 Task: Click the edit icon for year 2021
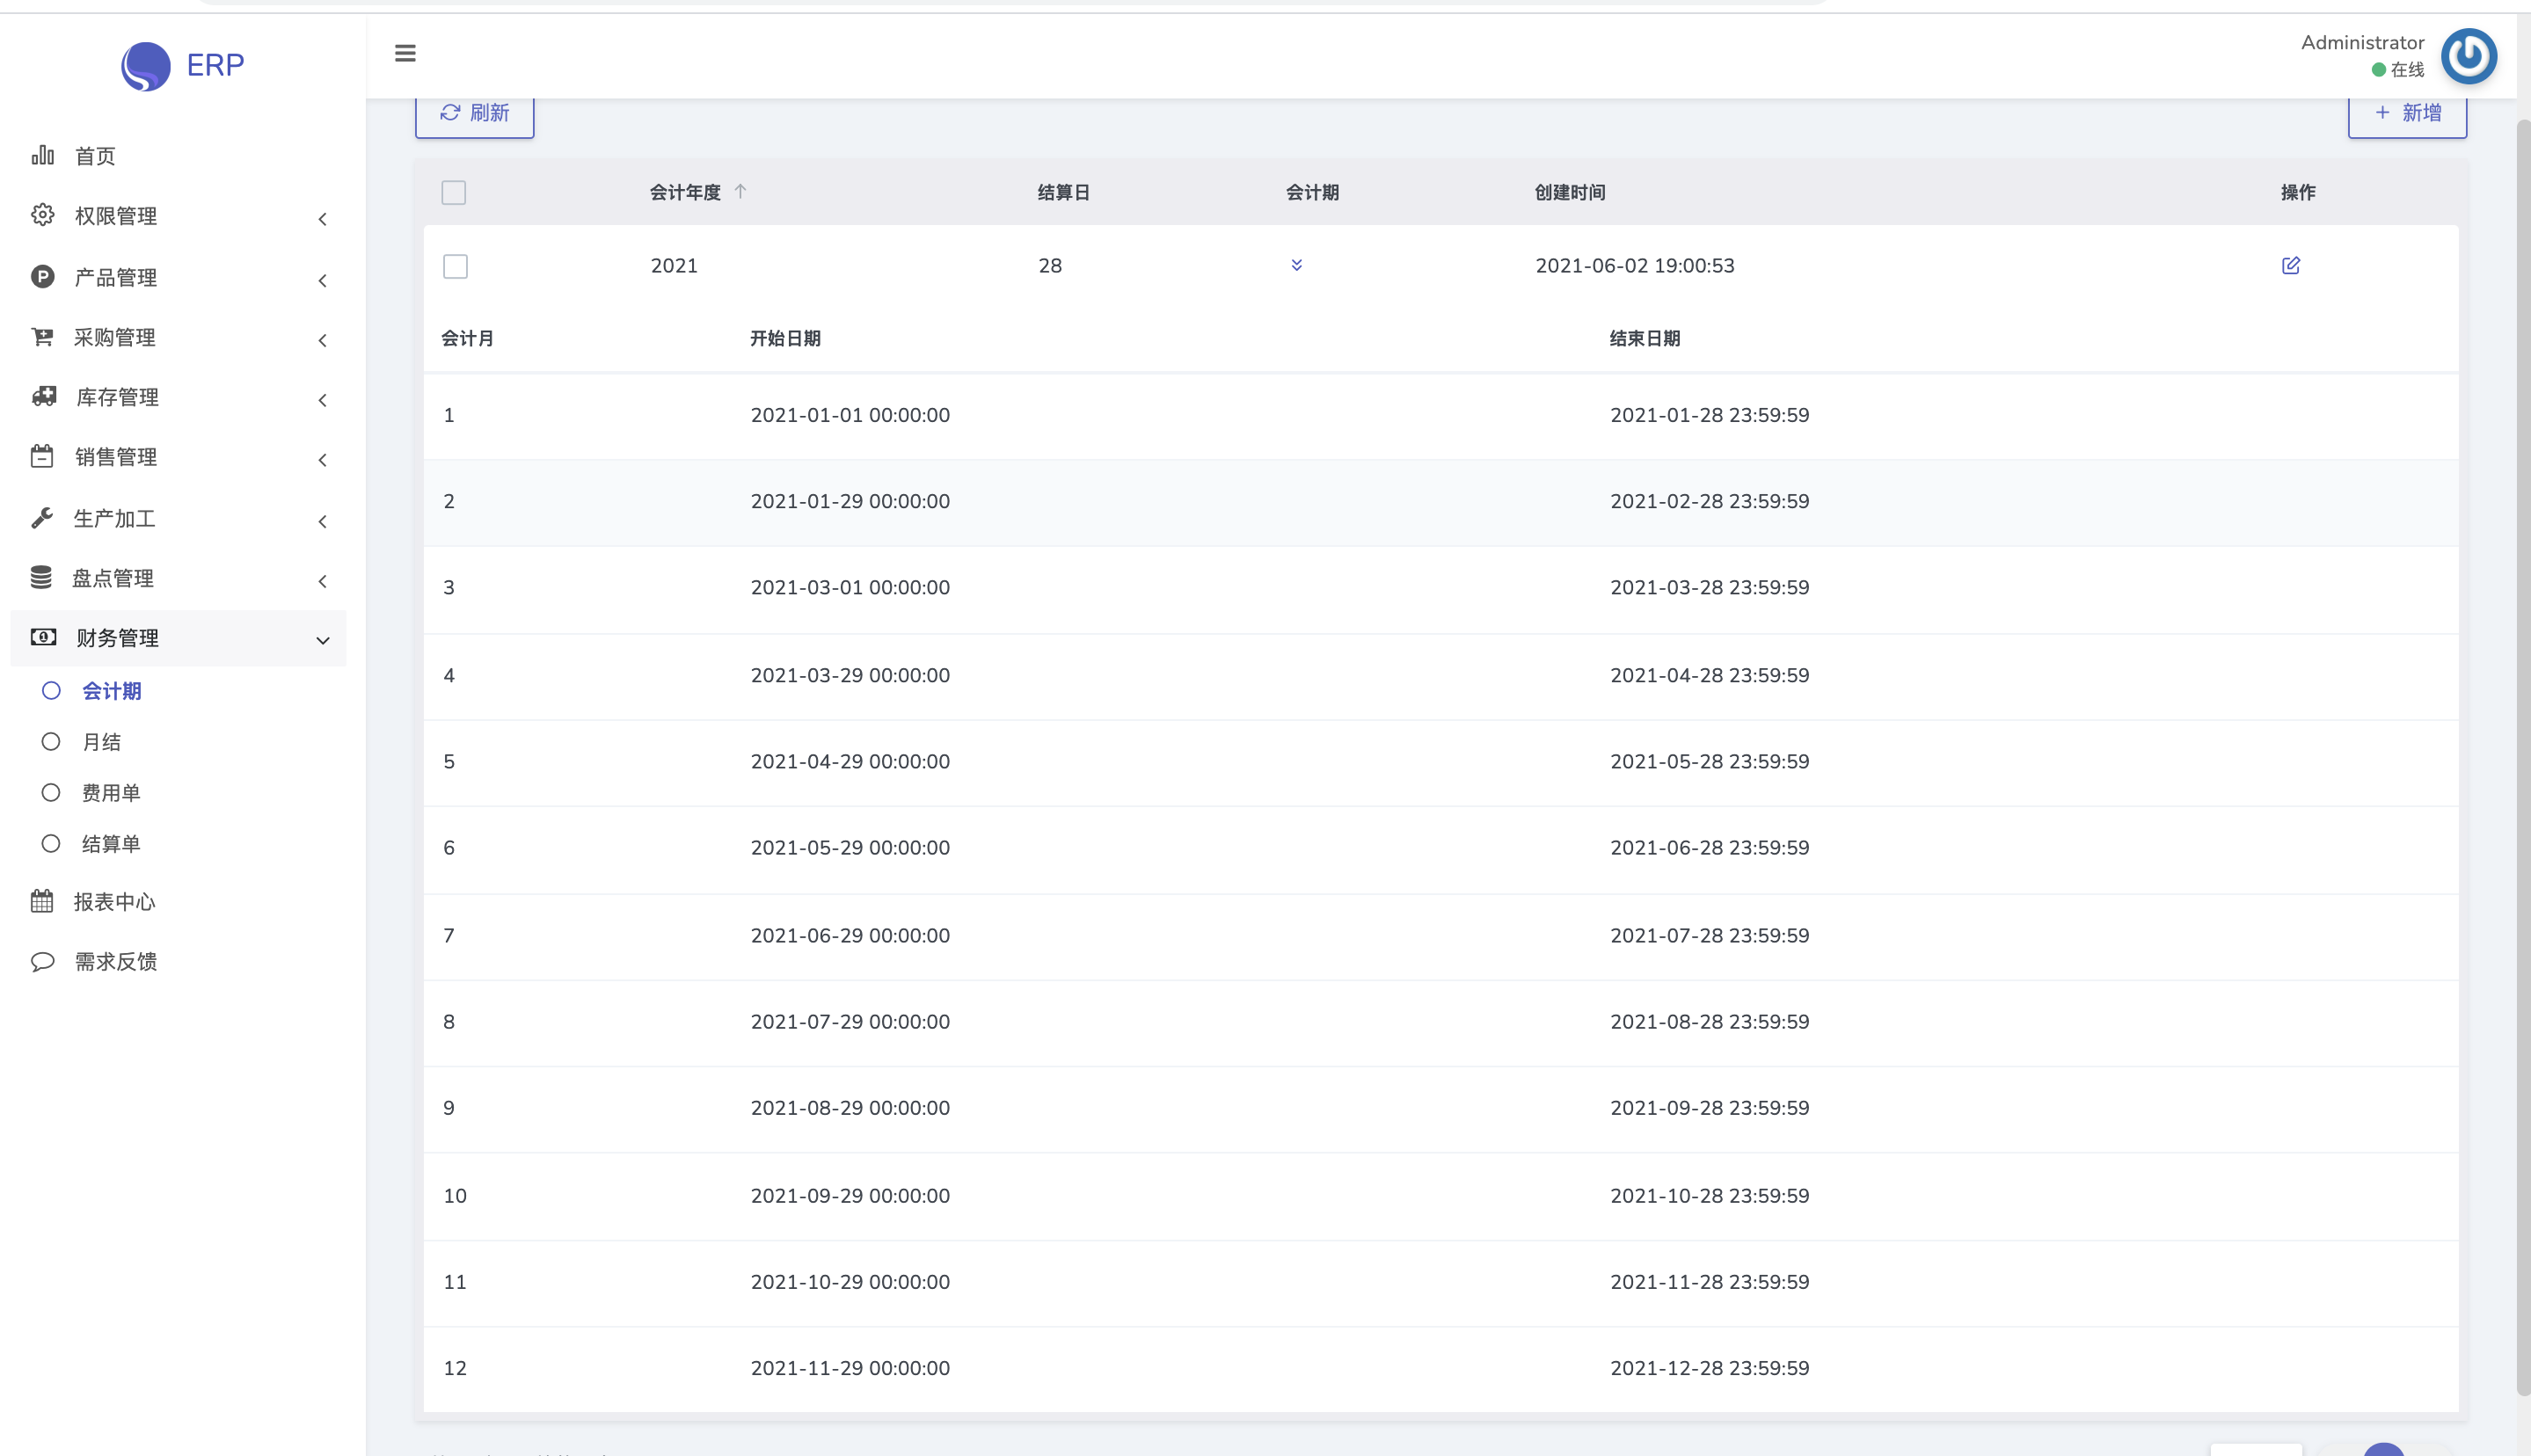[2290, 265]
